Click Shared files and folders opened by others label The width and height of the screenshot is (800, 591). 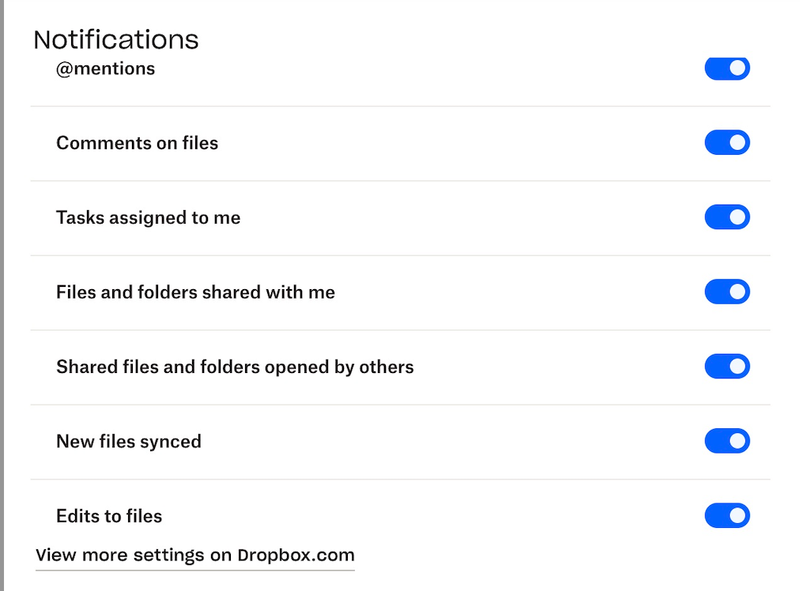pyautogui.click(x=235, y=366)
